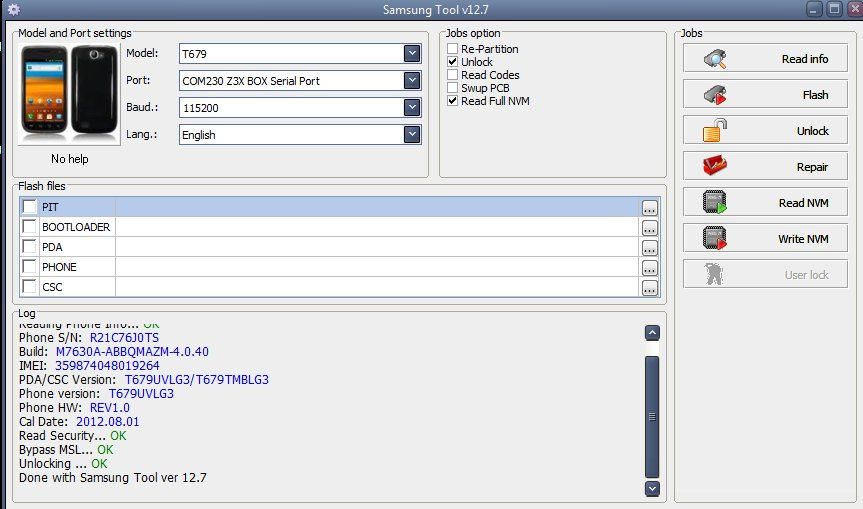Click the Read NVM chip icon
Image resolution: width=863 pixels, height=509 pixels.
[715, 202]
